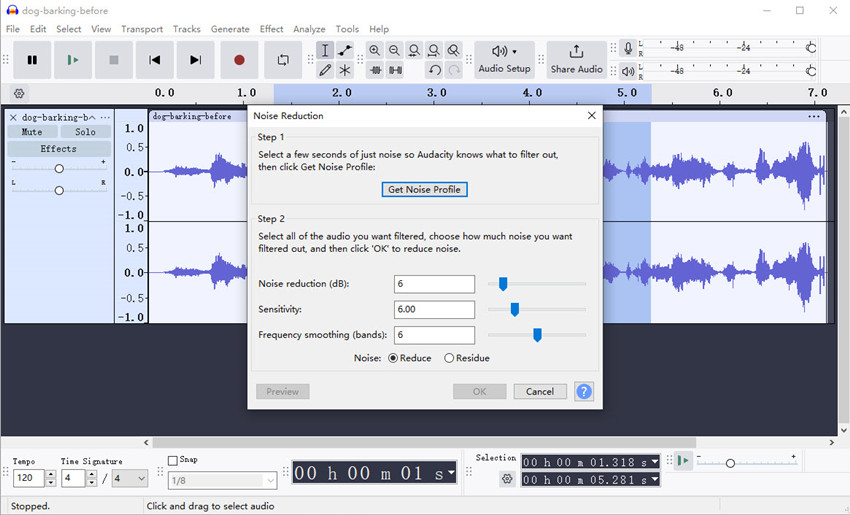Close the Noise Reduction dialog

(x=591, y=115)
